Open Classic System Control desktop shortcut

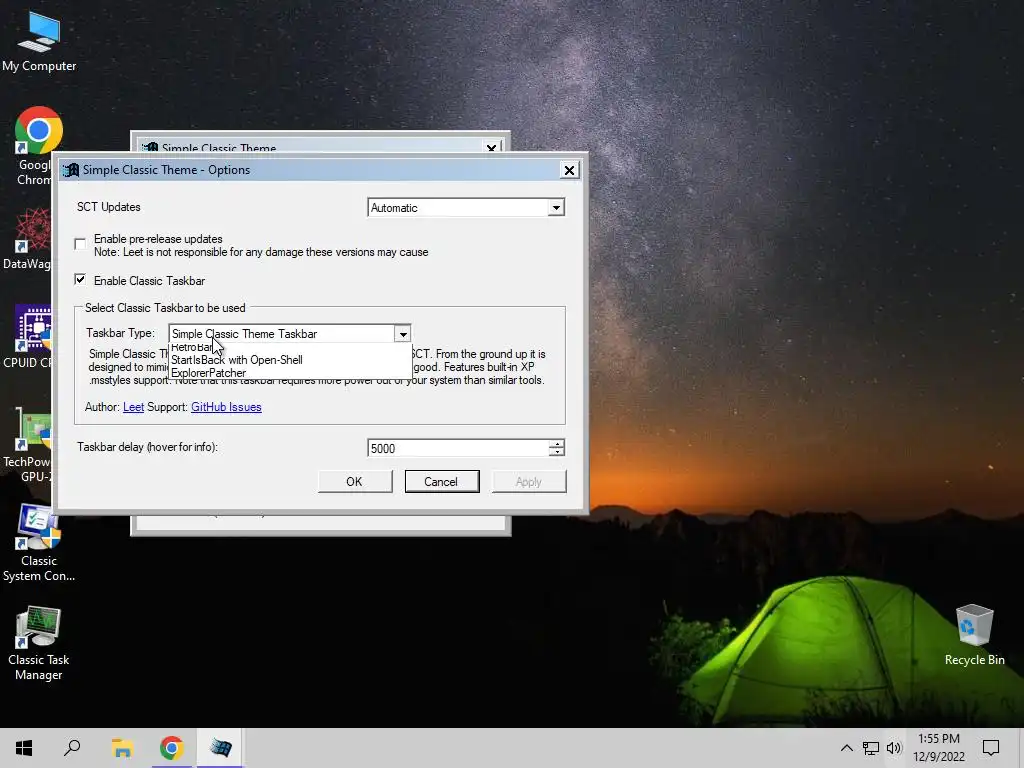[x=39, y=543]
